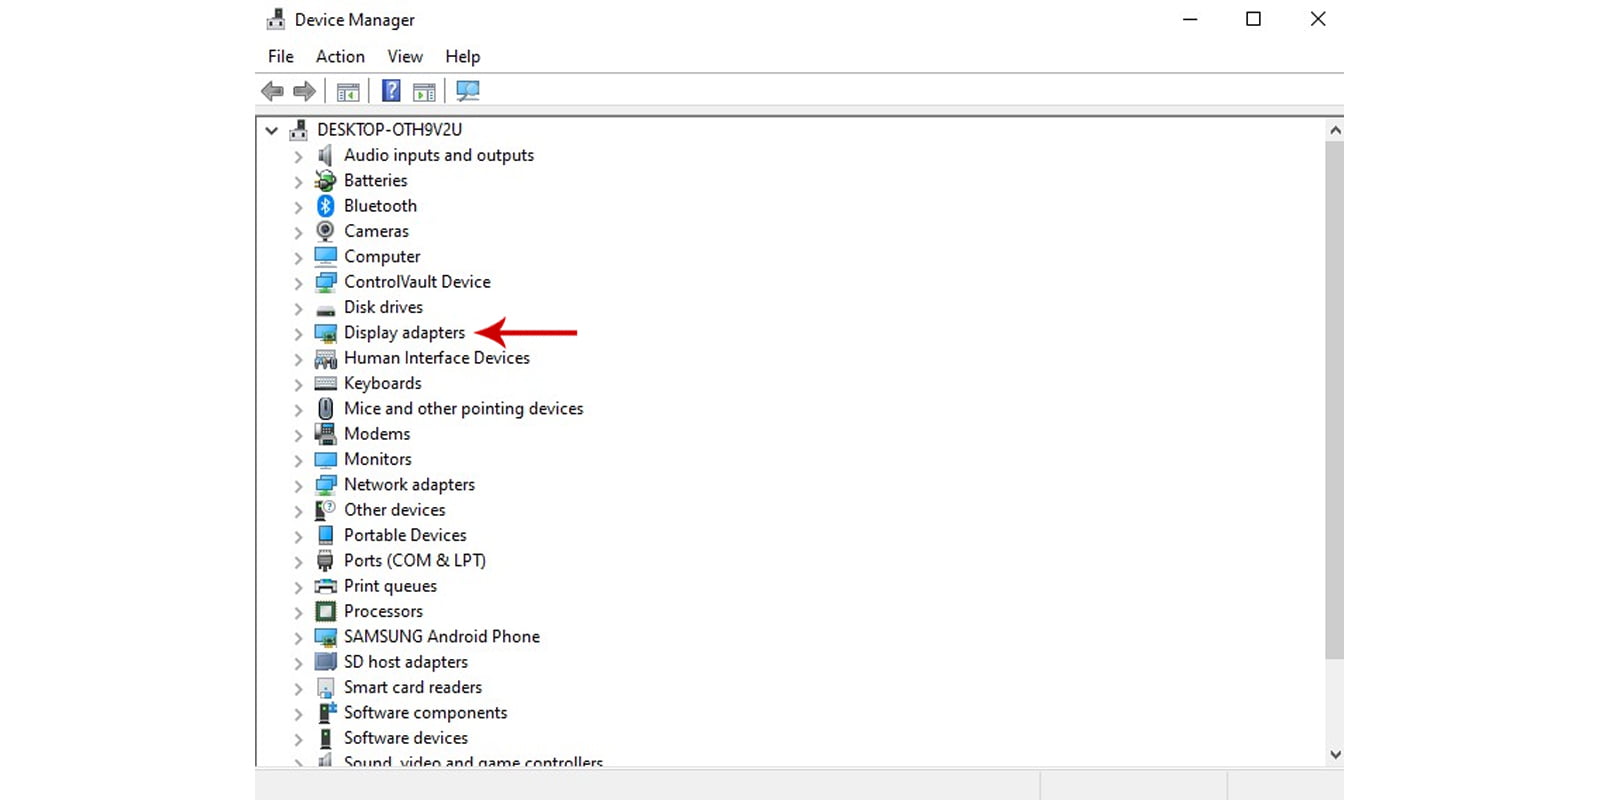This screenshot has width=1600, height=800.
Task: Expand the Display adapters chevron
Action: coord(298,334)
